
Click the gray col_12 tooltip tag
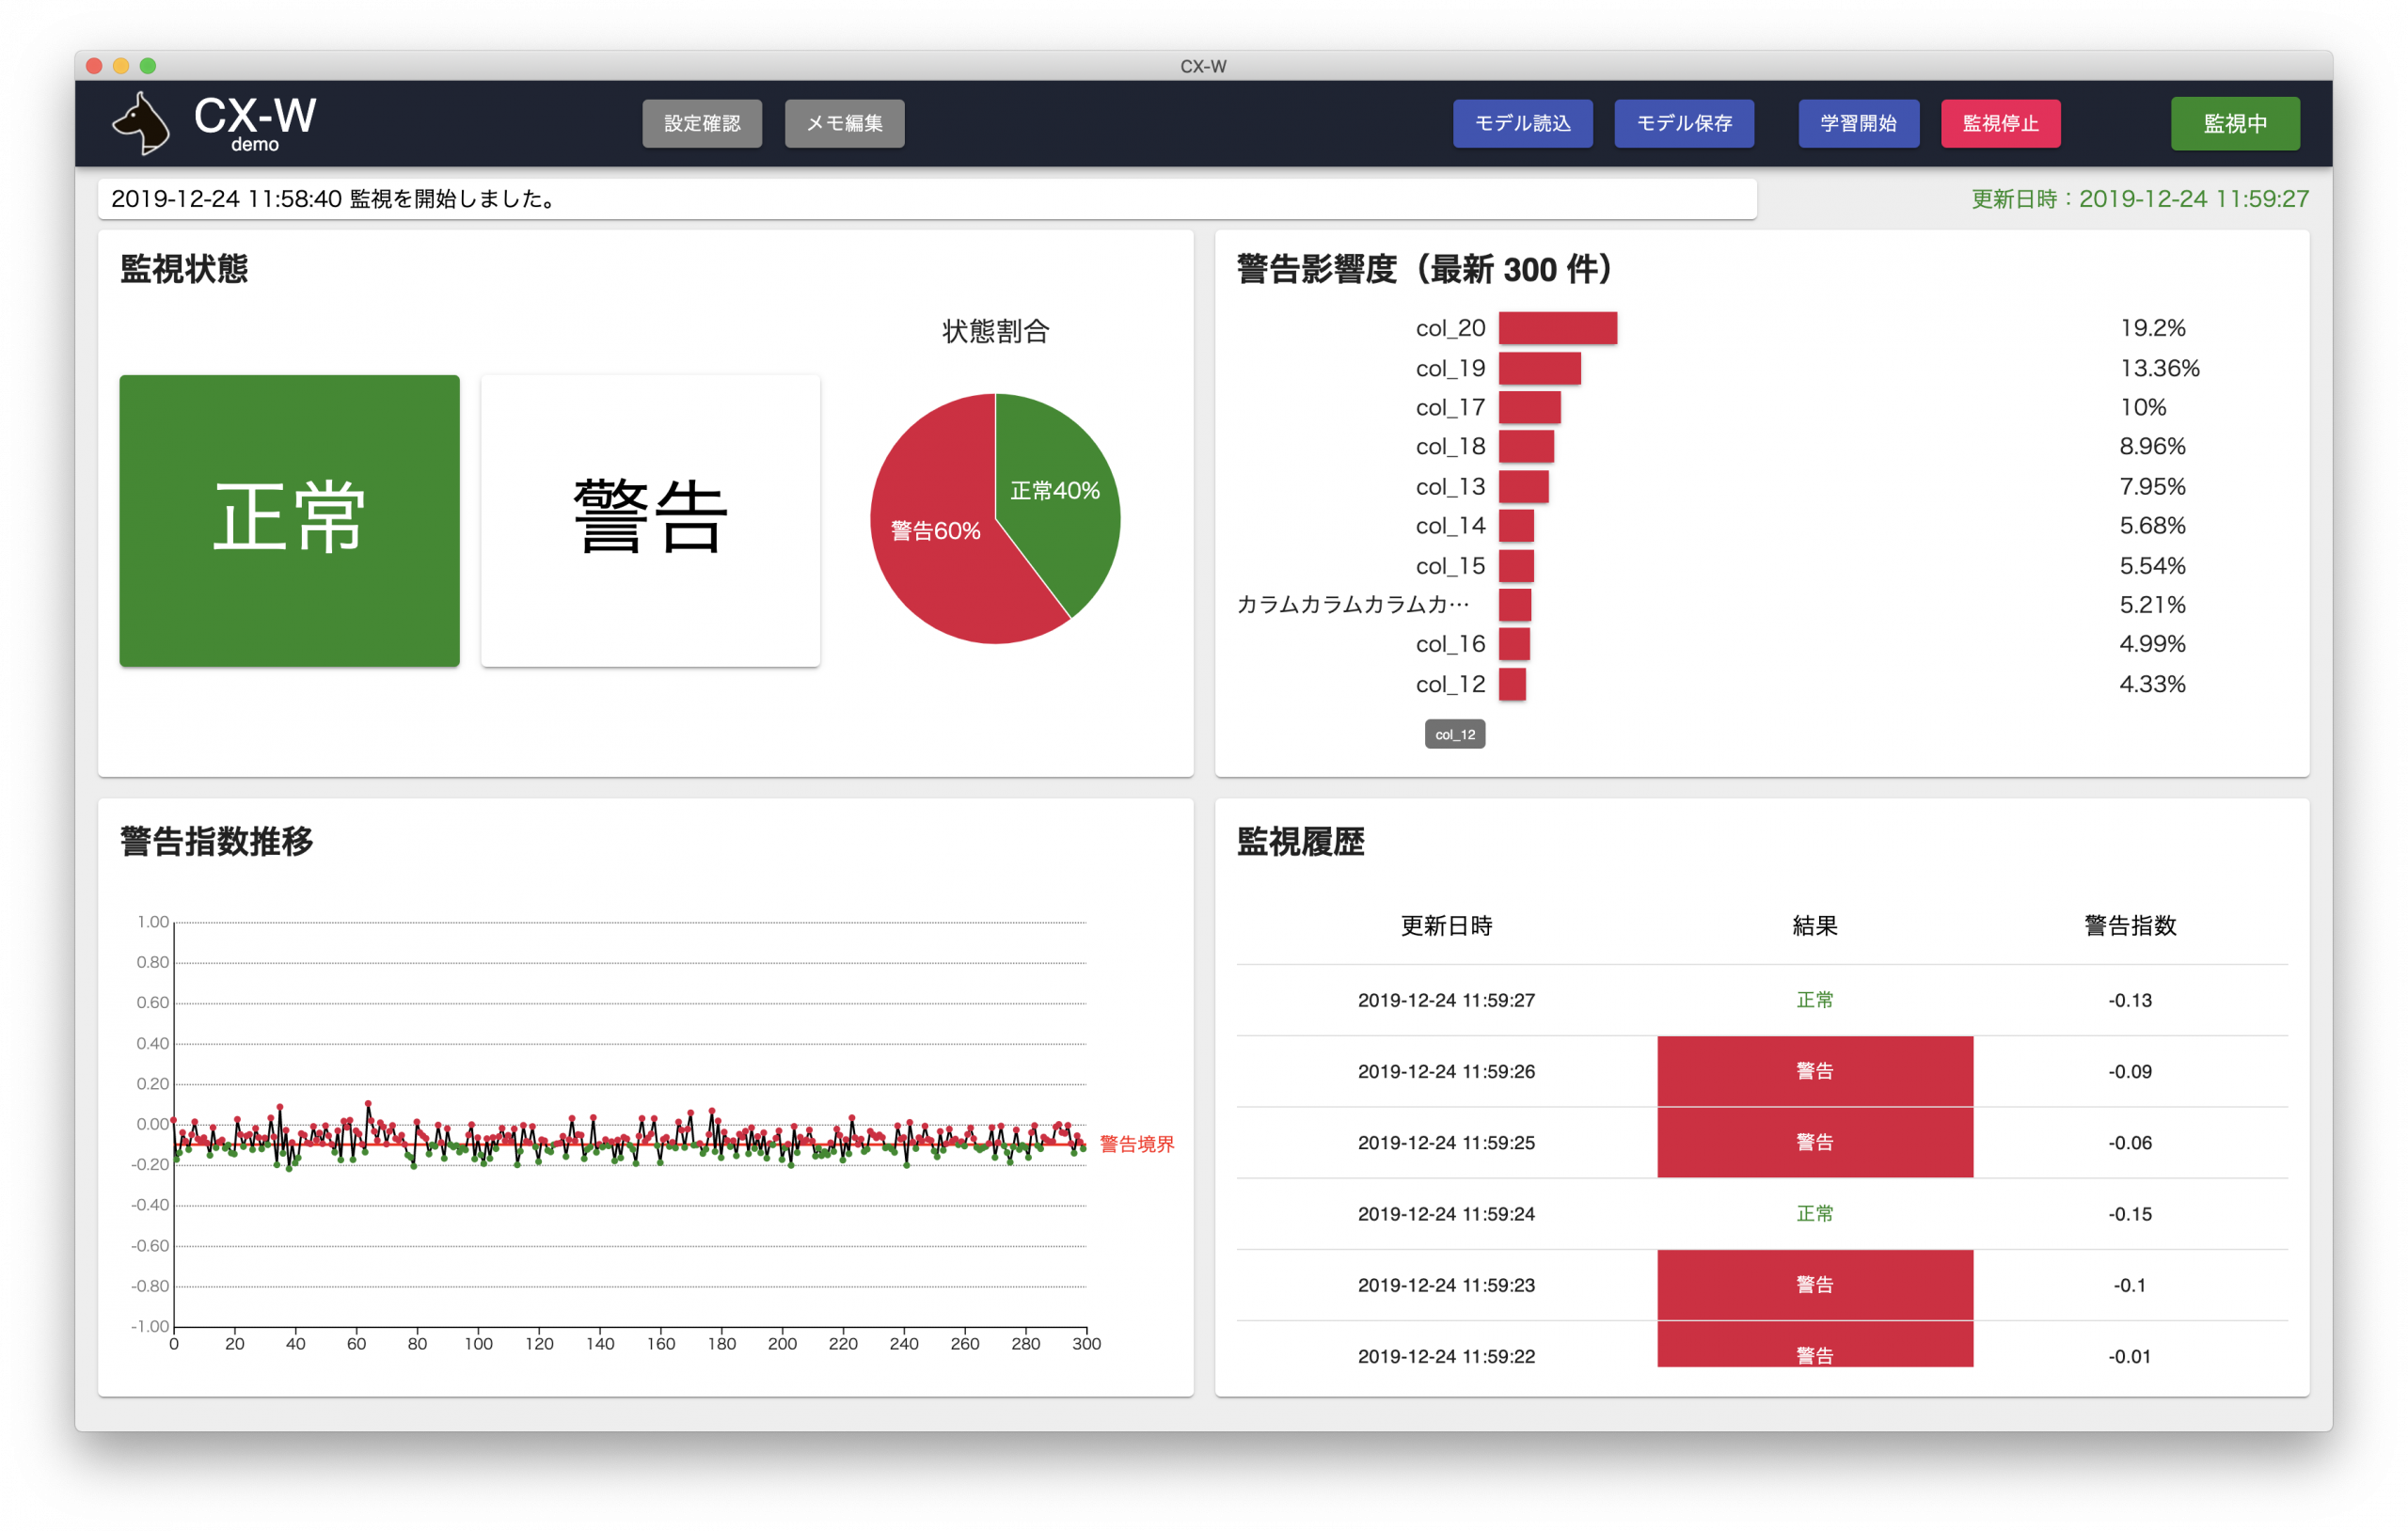1454,734
